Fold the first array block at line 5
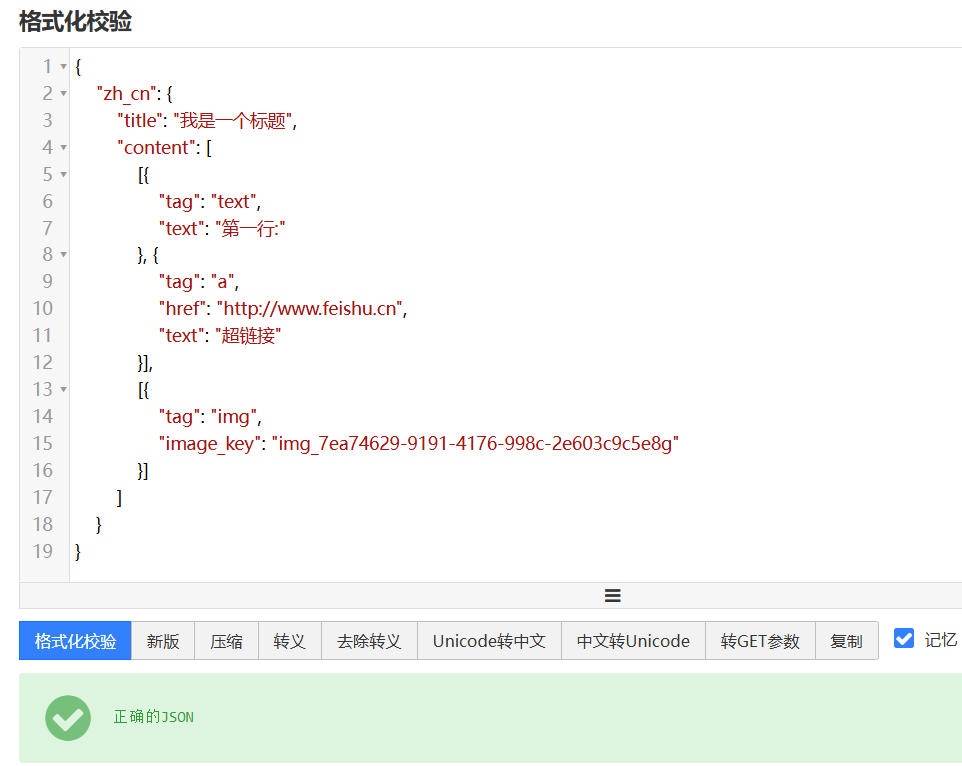This screenshot has width=962, height=766. [64, 175]
